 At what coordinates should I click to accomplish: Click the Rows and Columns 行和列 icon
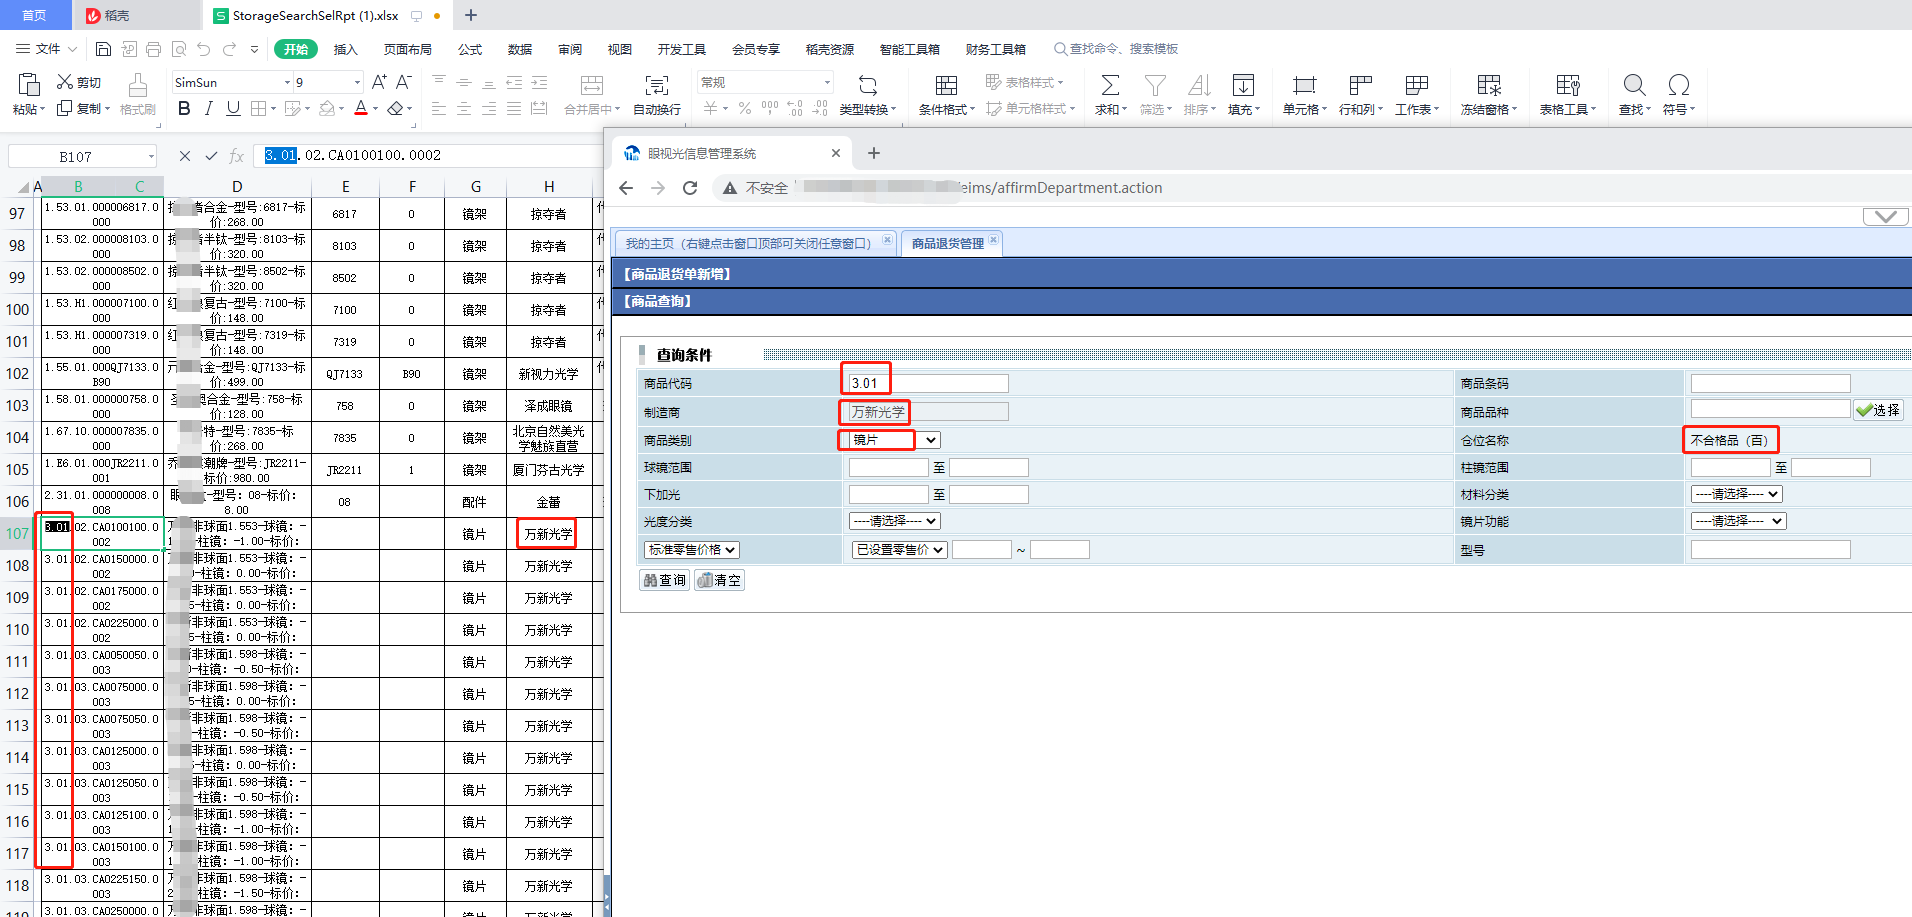click(1360, 86)
